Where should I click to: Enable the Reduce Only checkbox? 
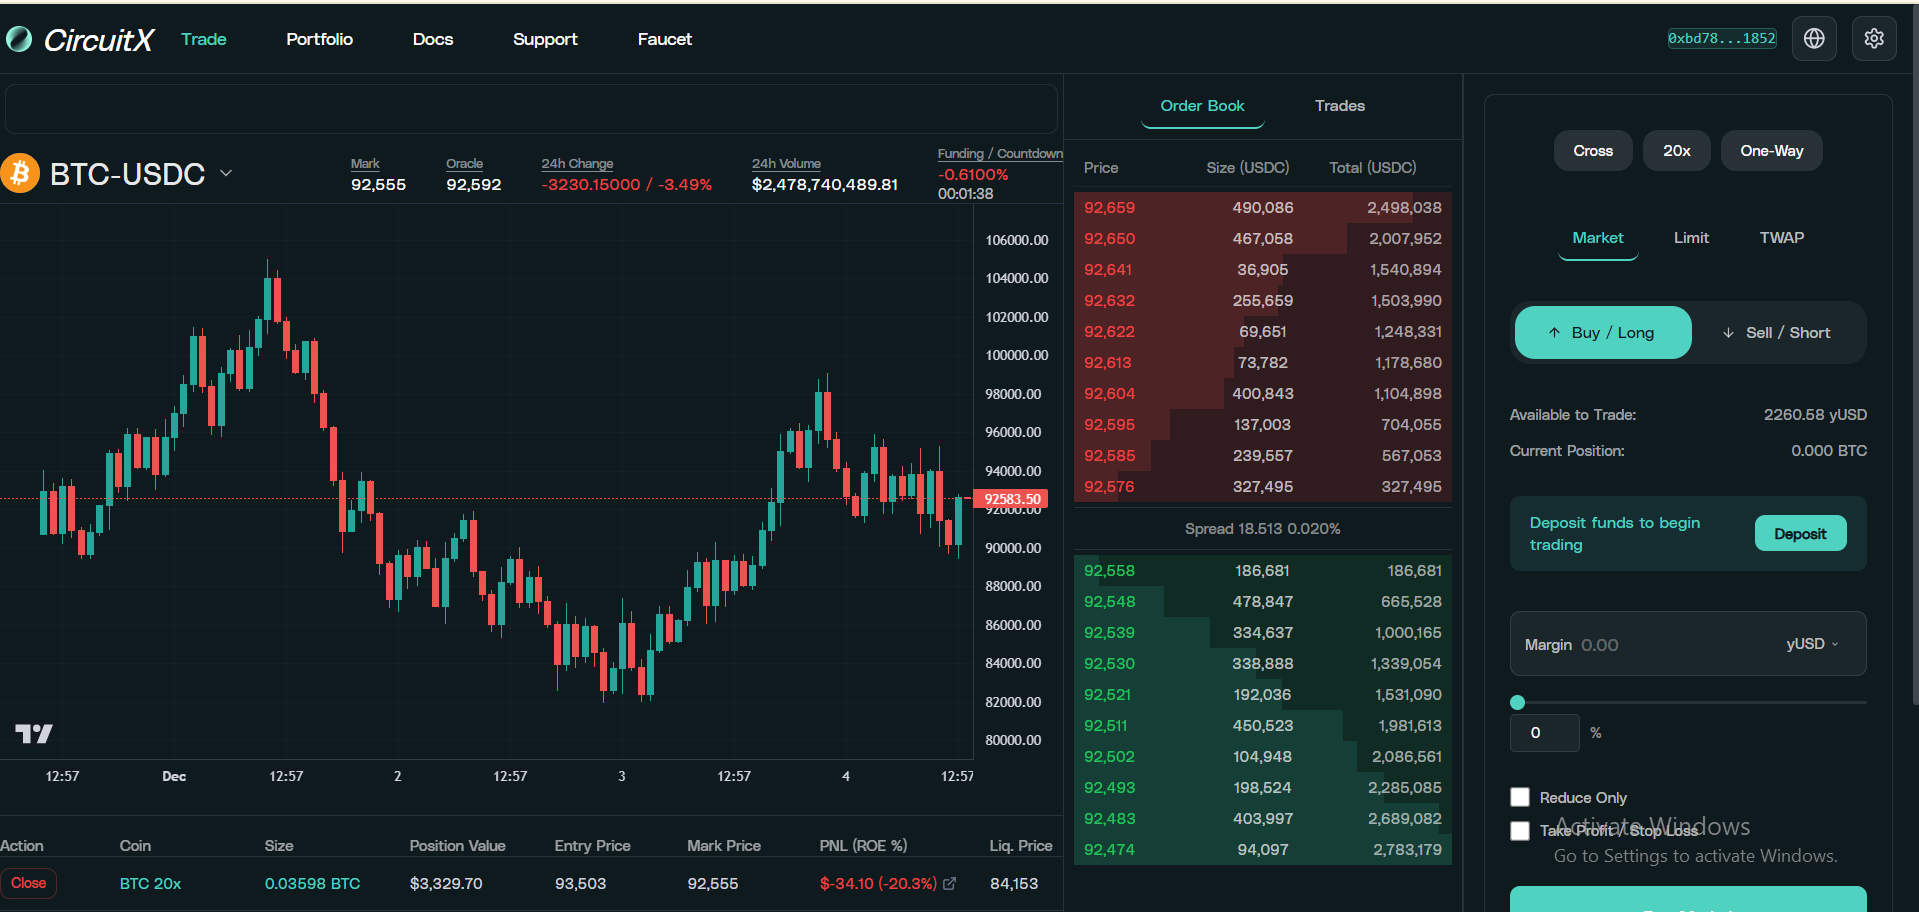(1520, 797)
